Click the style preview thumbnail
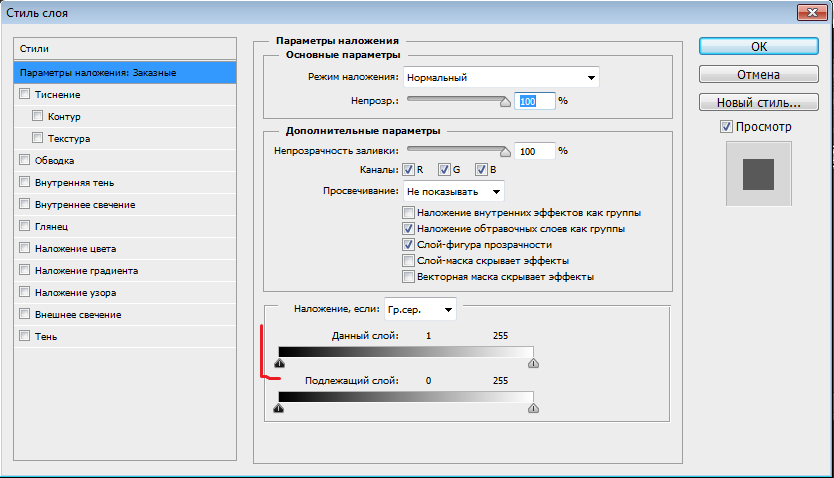The height and width of the screenshot is (478, 834). [x=758, y=174]
